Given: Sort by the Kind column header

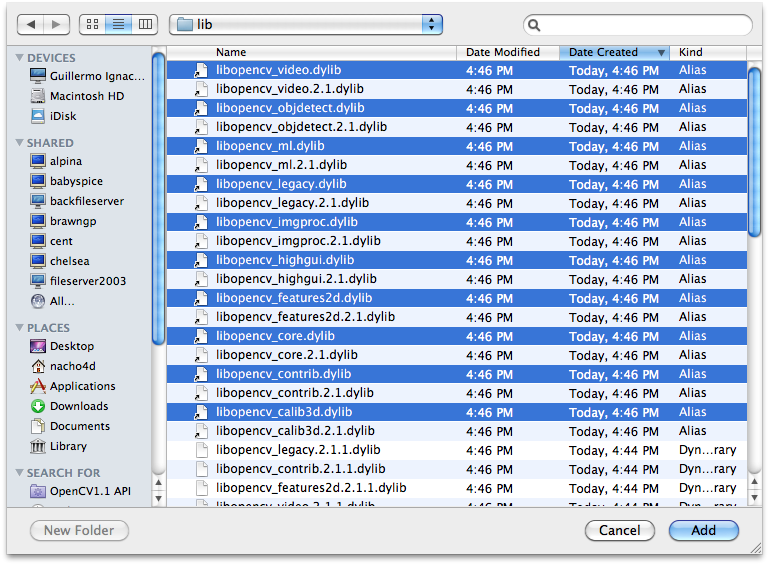Looking at the screenshot, I should 708,52.
